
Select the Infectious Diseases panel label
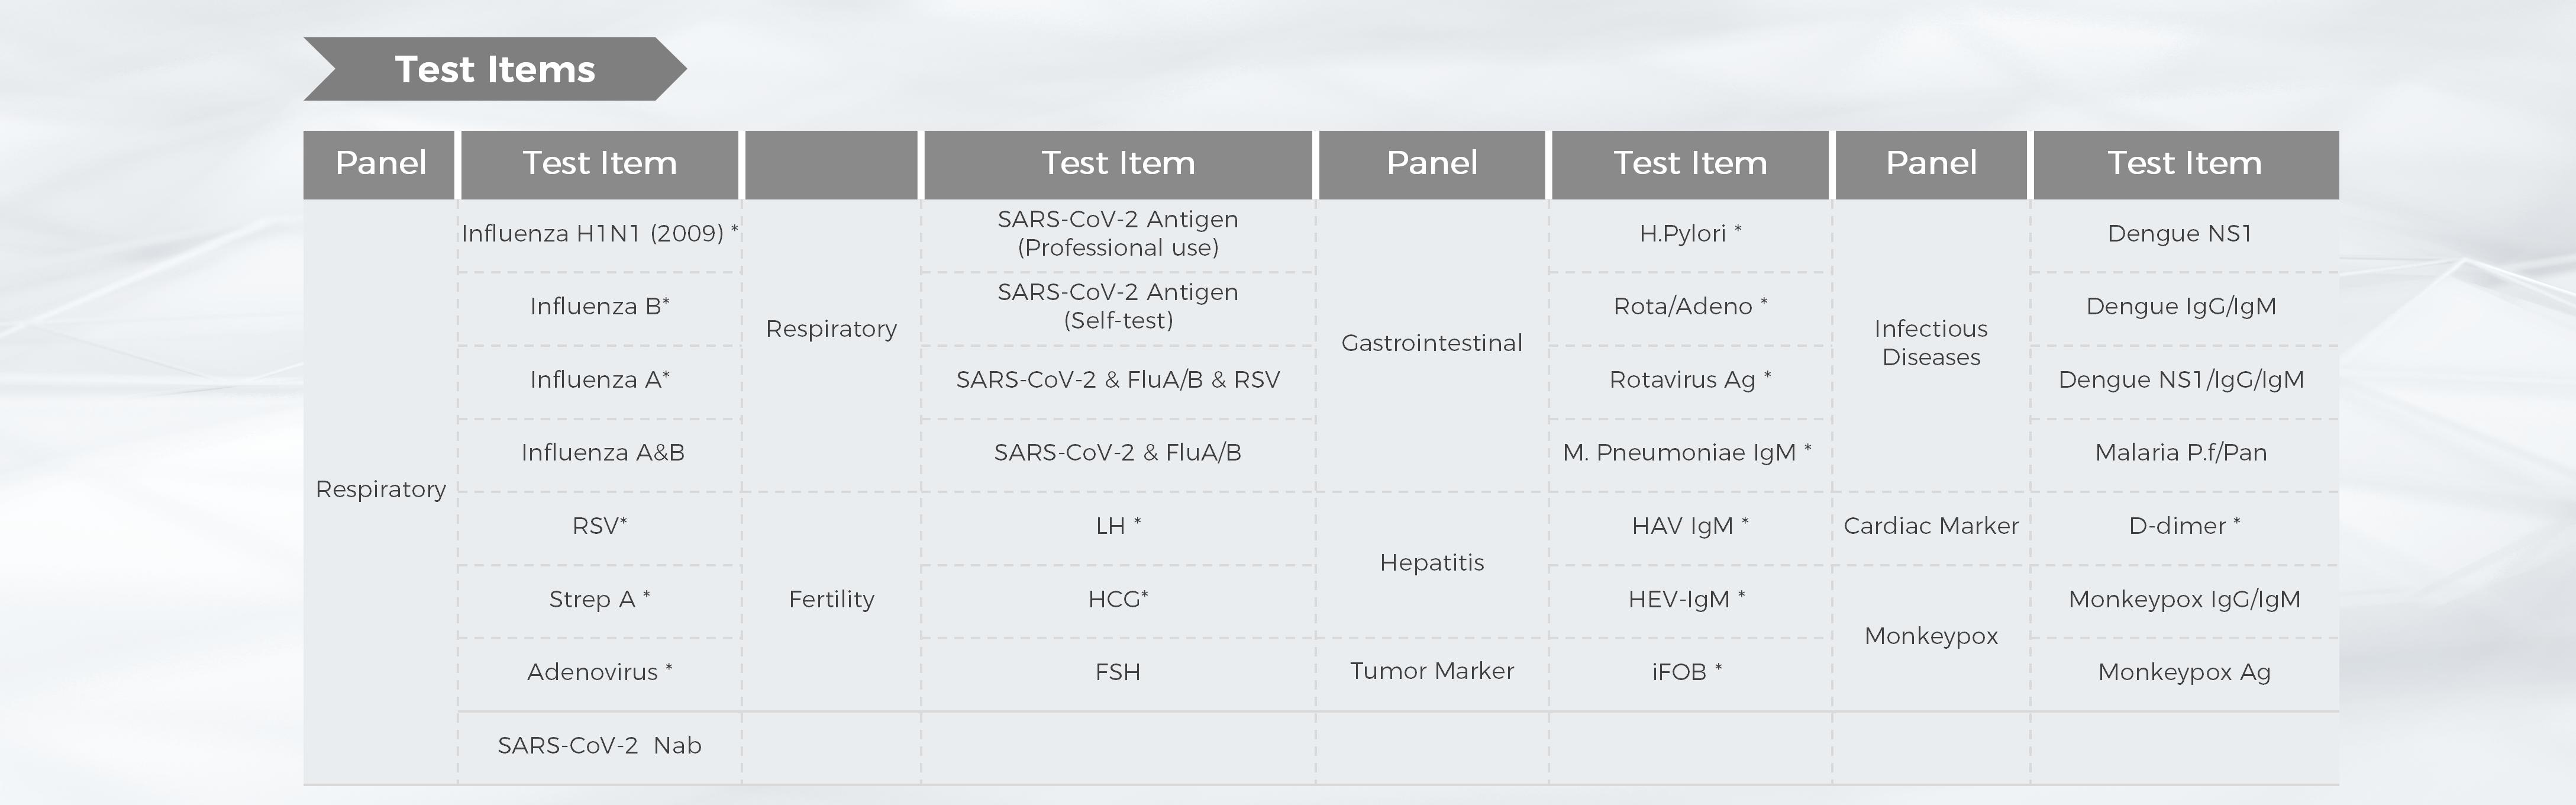point(1930,343)
